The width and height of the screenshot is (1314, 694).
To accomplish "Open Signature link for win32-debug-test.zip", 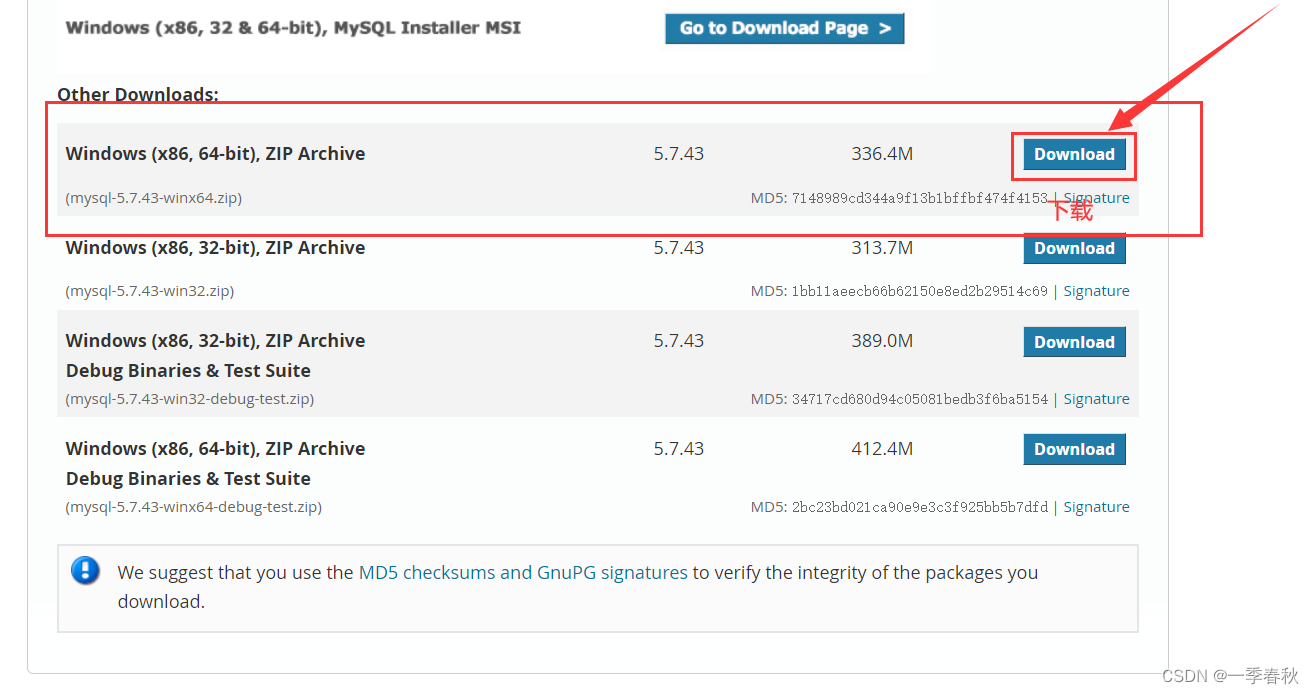I will pos(1096,399).
